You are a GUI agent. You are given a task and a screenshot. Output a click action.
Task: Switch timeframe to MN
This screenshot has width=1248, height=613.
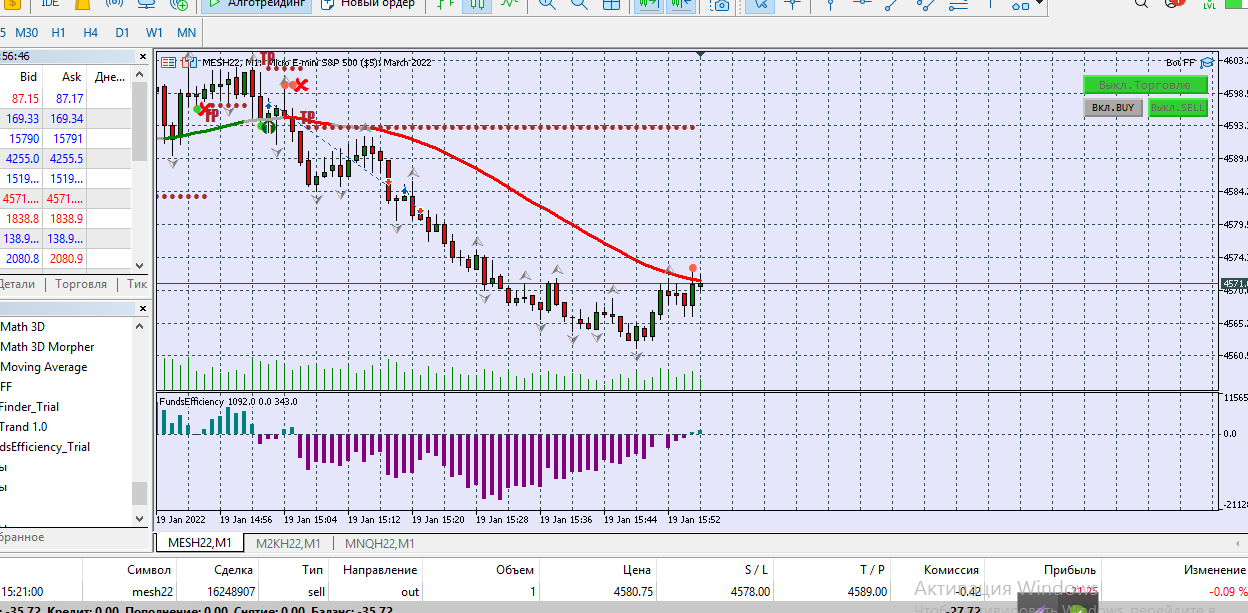pos(187,33)
